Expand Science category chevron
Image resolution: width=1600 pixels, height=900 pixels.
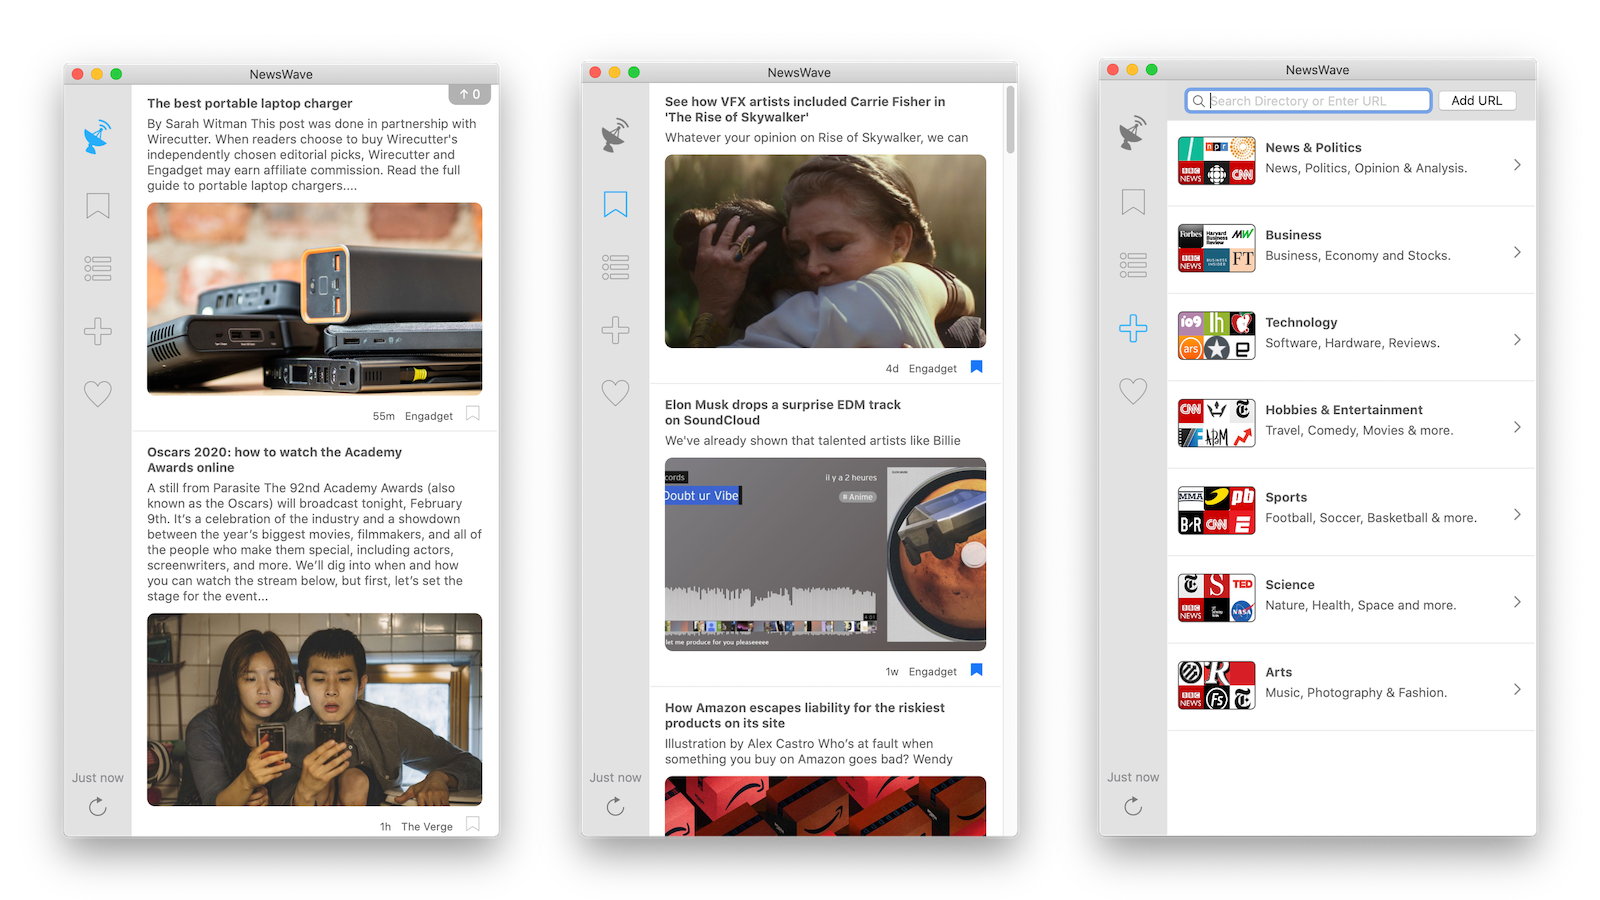(1517, 602)
